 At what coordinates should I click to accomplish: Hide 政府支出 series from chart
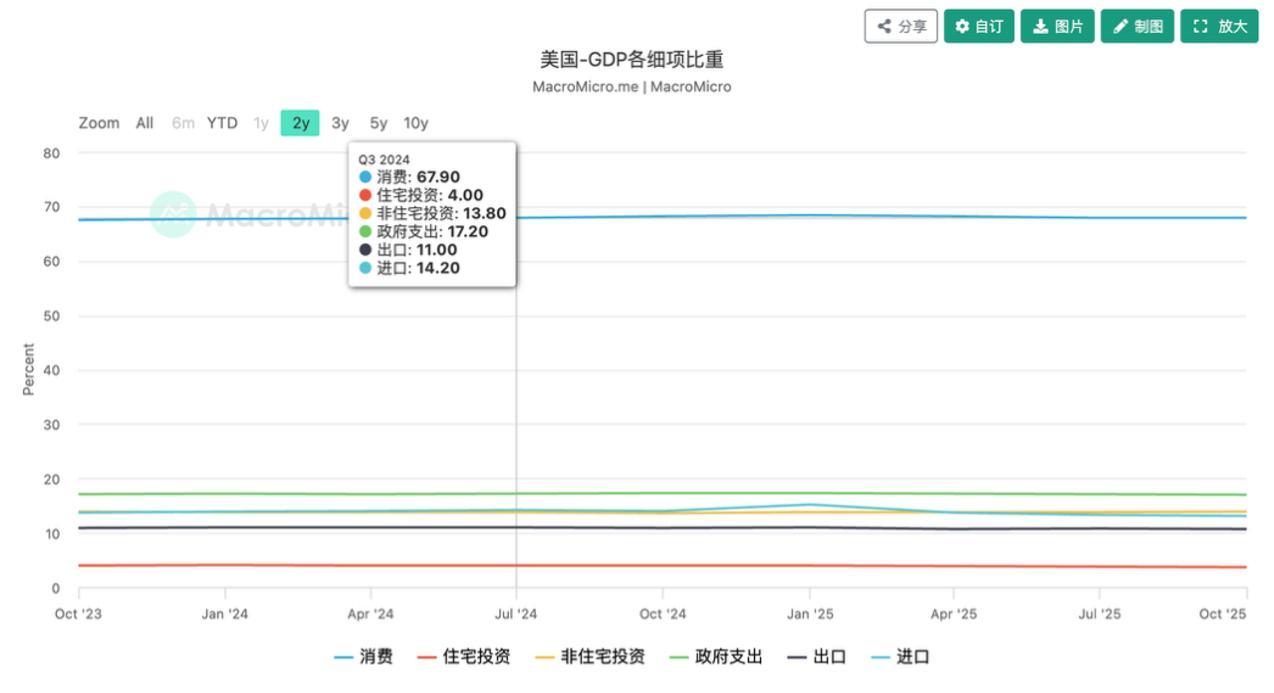716,657
